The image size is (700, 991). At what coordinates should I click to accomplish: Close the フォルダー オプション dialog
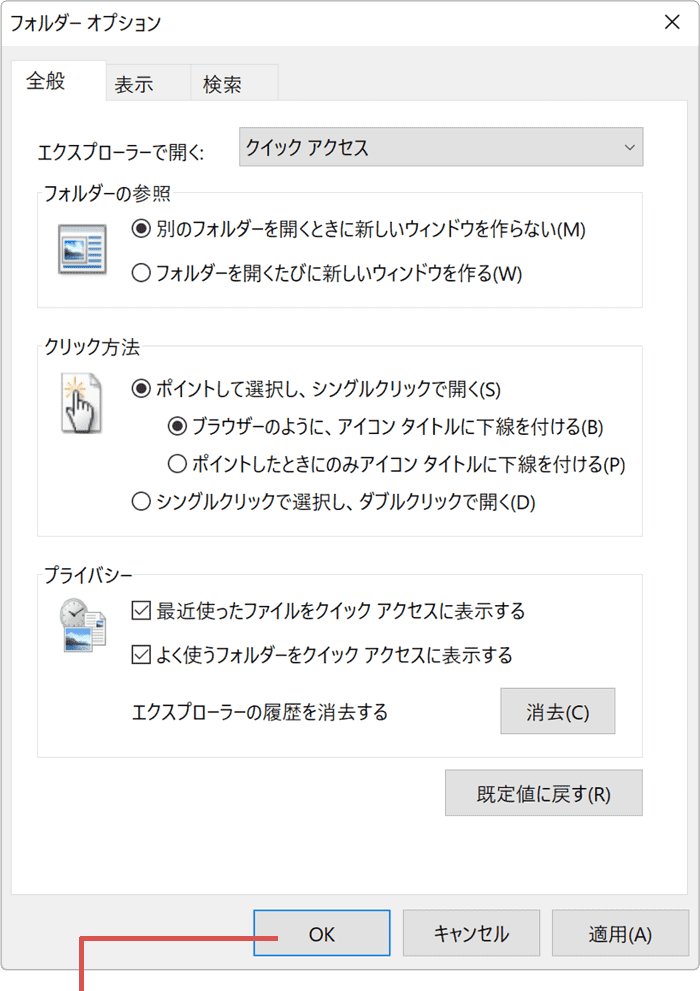[672, 22]
